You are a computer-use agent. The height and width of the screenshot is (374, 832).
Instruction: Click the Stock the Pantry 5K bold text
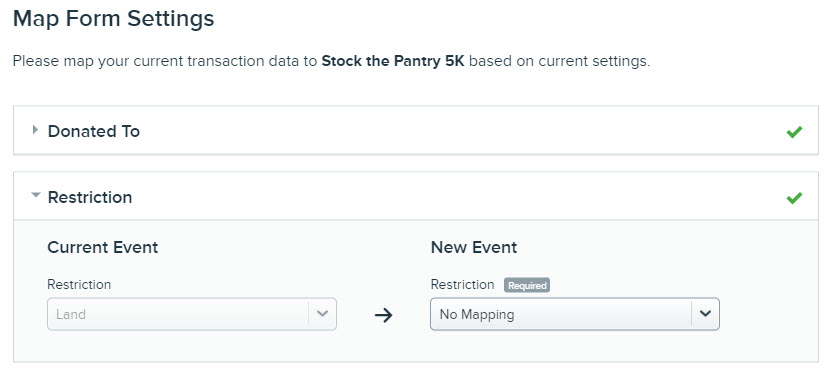(x=393, y=61)
